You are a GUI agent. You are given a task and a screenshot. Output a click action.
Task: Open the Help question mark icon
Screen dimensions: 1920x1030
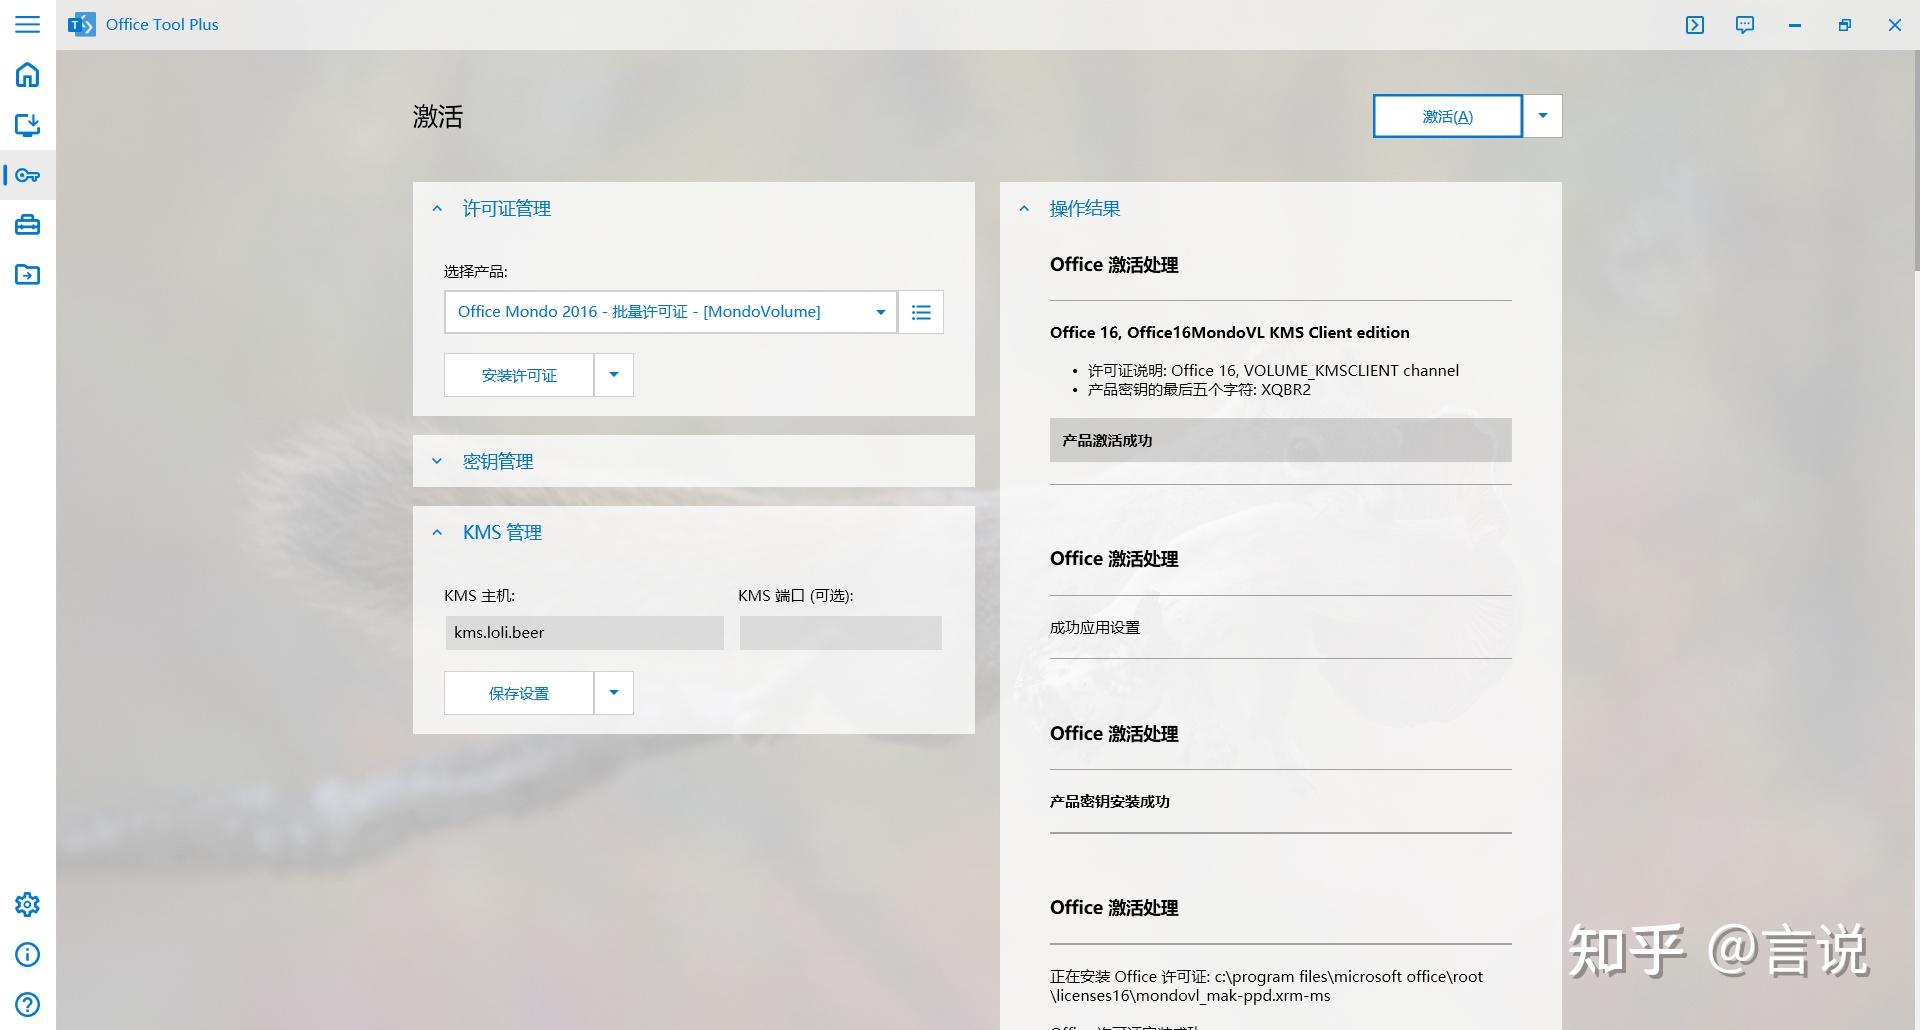pyautogui.click(x=27, y=1004)
